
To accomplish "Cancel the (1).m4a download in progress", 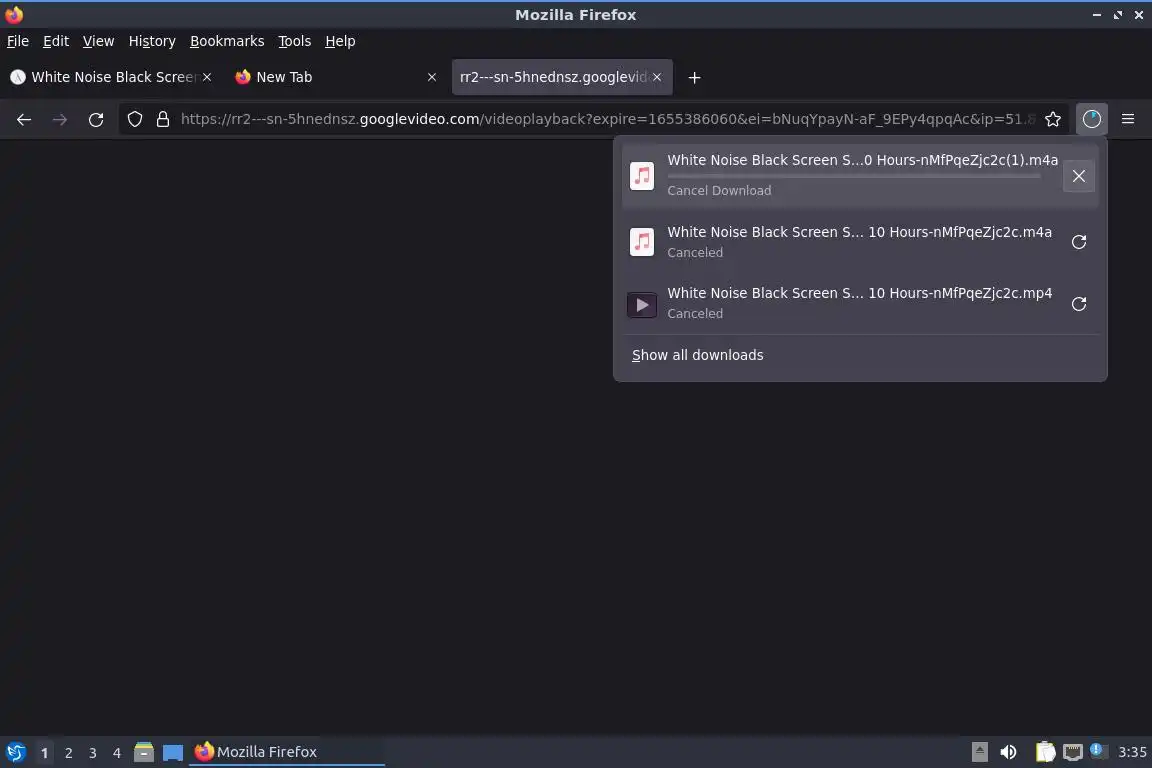I will (1079, 176).
